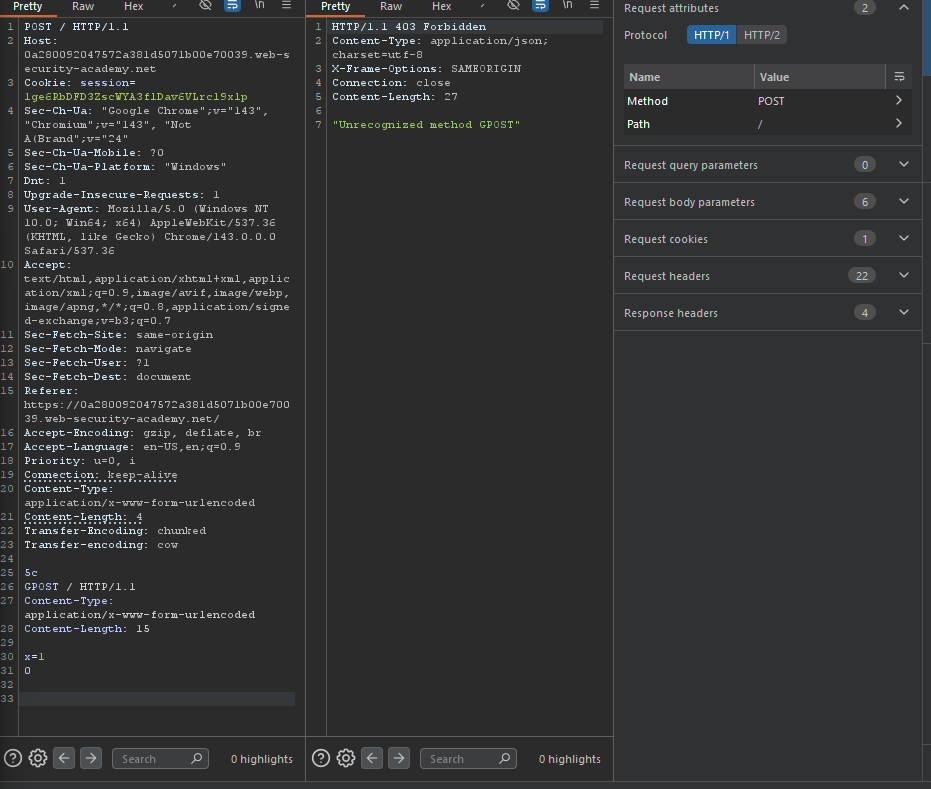Viewport: 931px width, 789px height.
Task: Click "X-Frame-Options: SAMEORIGIN" response header
Action: (426, 69)
